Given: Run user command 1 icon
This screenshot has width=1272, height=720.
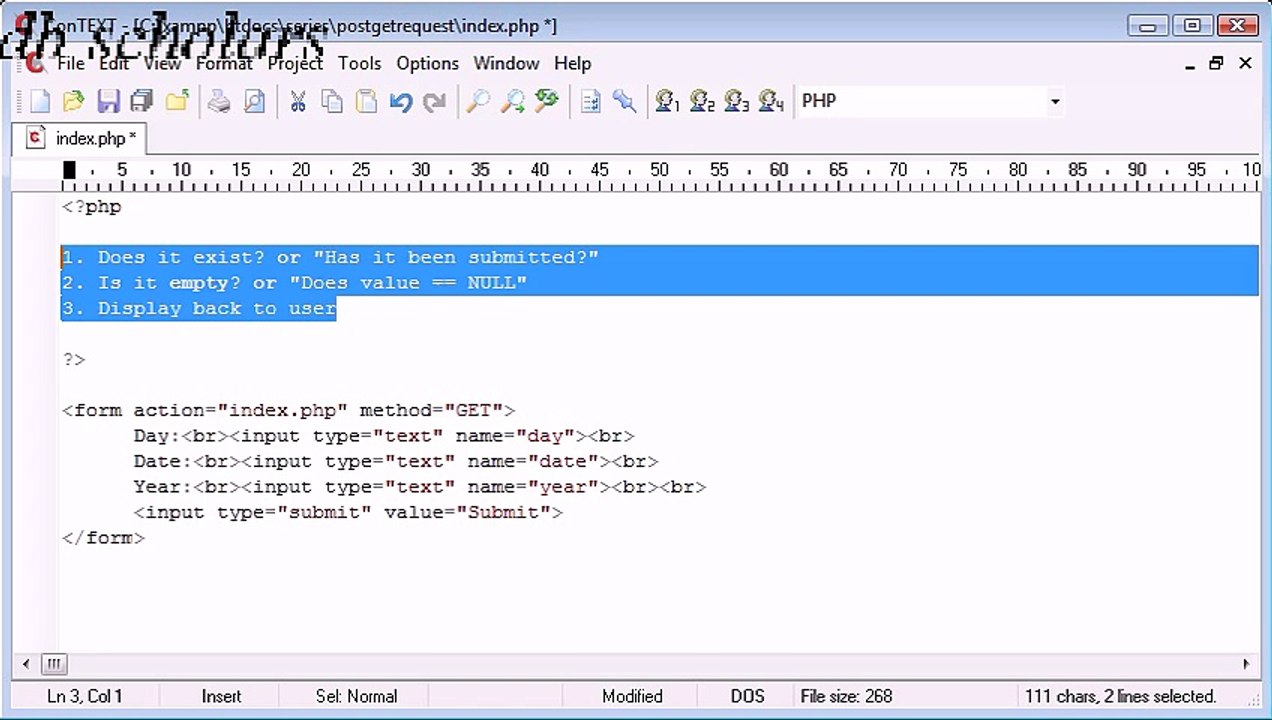Looking at the screenshot, I should [x=667, y=101].
